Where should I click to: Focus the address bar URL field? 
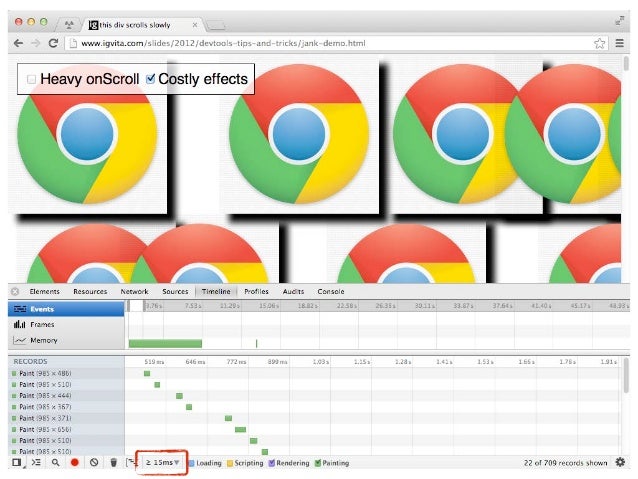coord(334,43)
